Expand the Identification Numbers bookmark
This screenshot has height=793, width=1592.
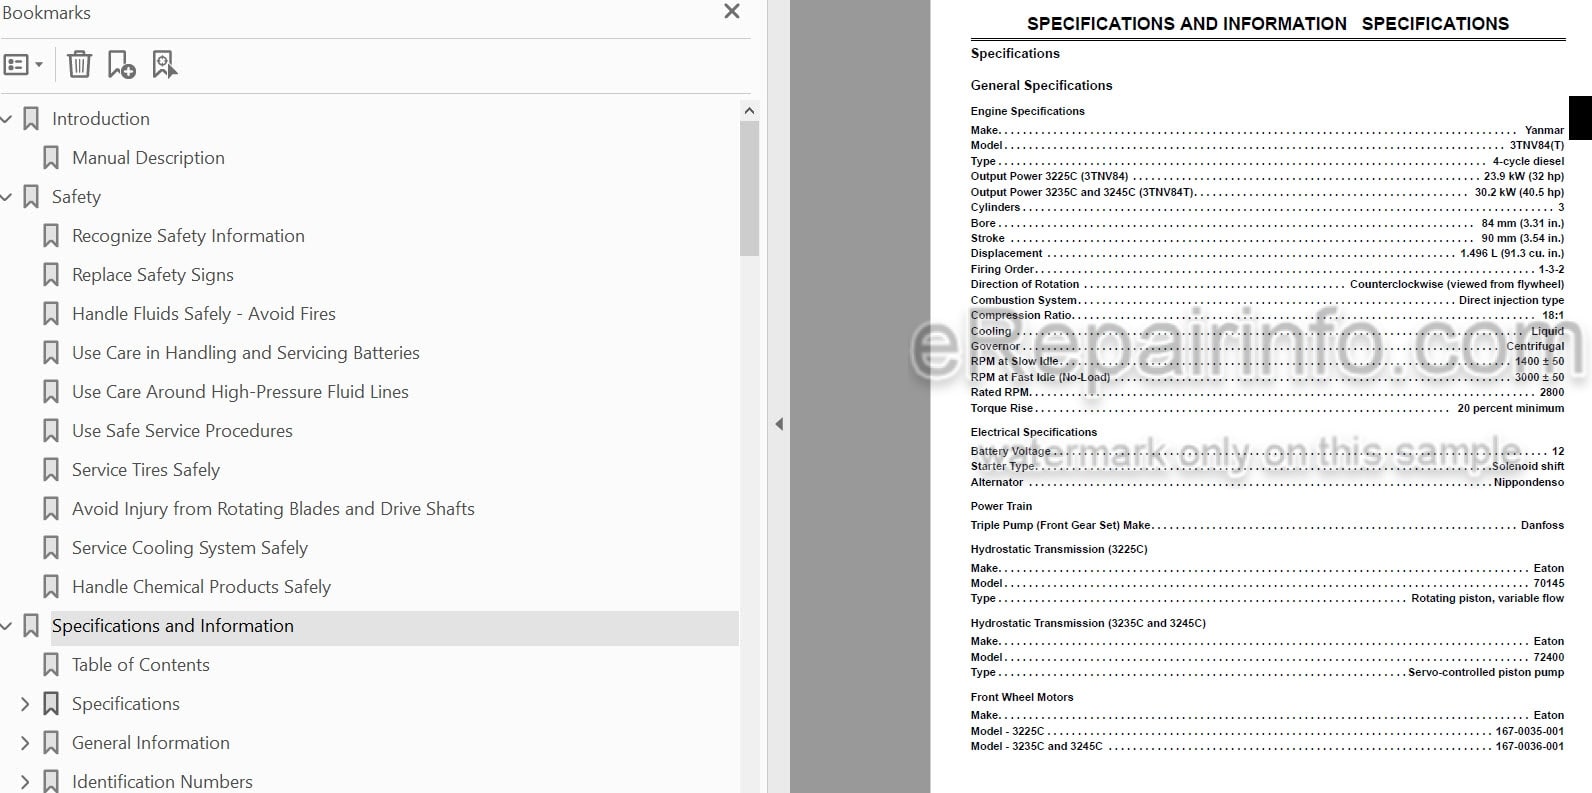point(26,782)
